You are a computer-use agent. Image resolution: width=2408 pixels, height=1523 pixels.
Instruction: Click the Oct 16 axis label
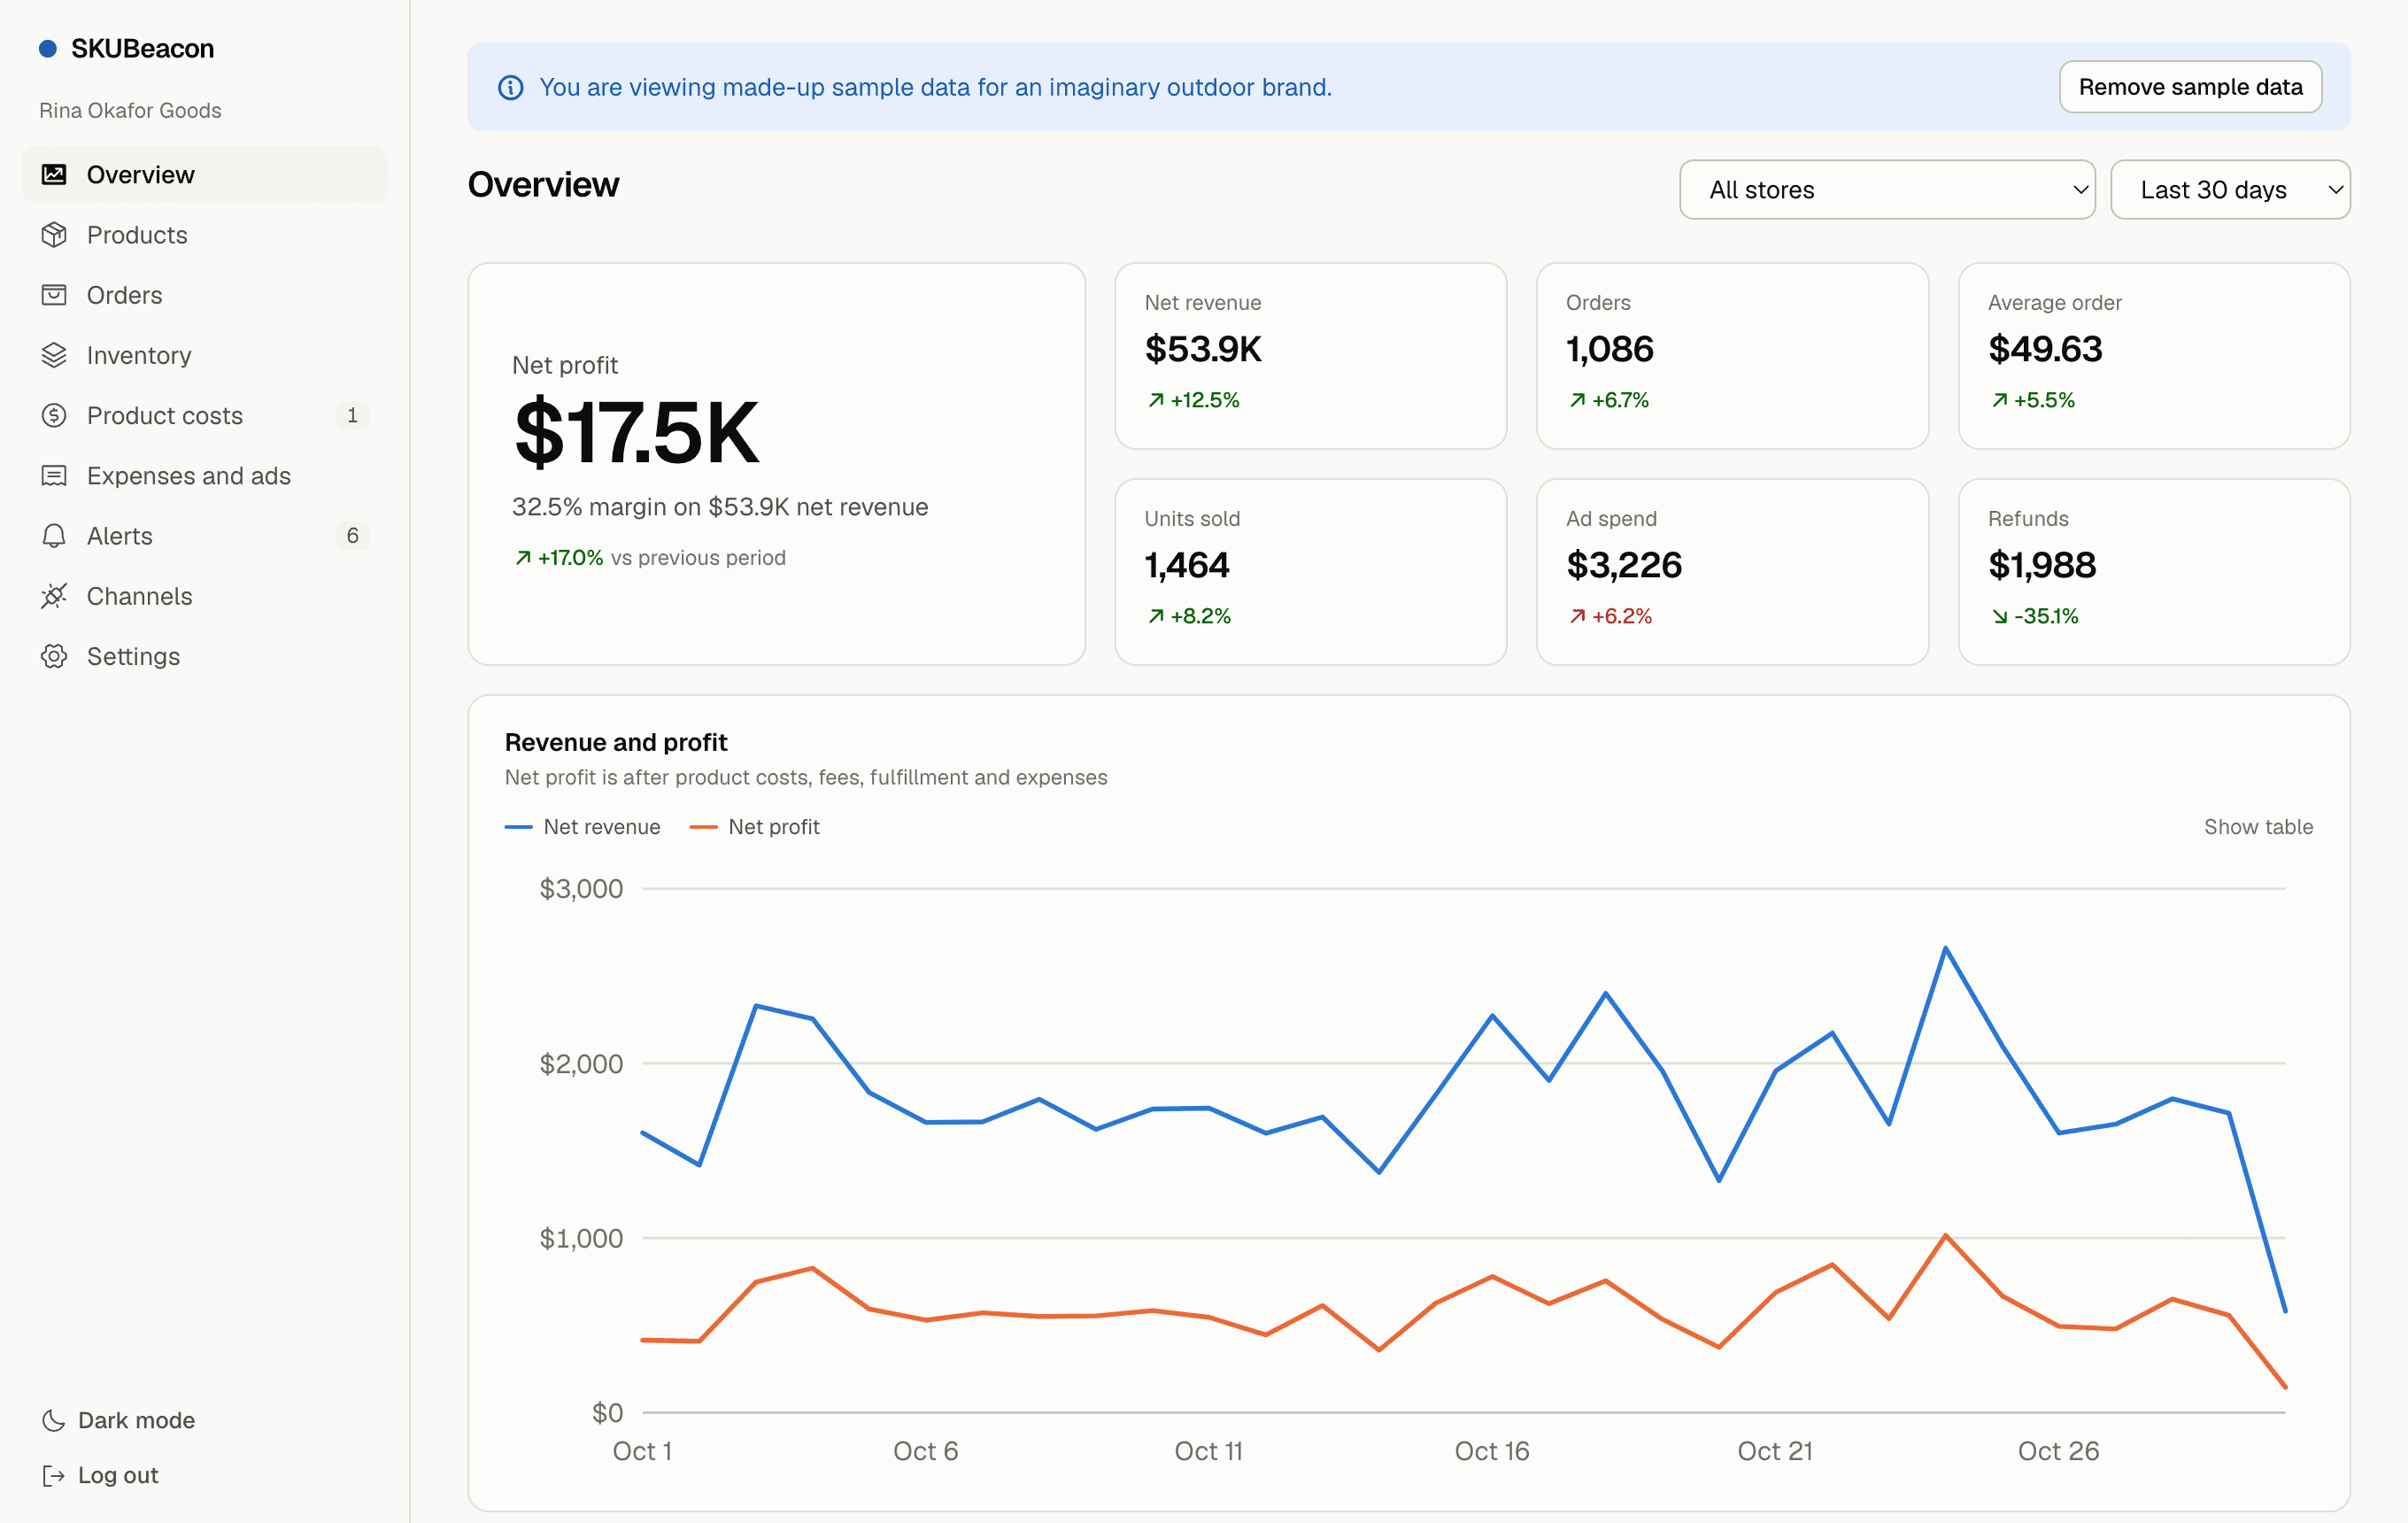coord(1491,1451)
